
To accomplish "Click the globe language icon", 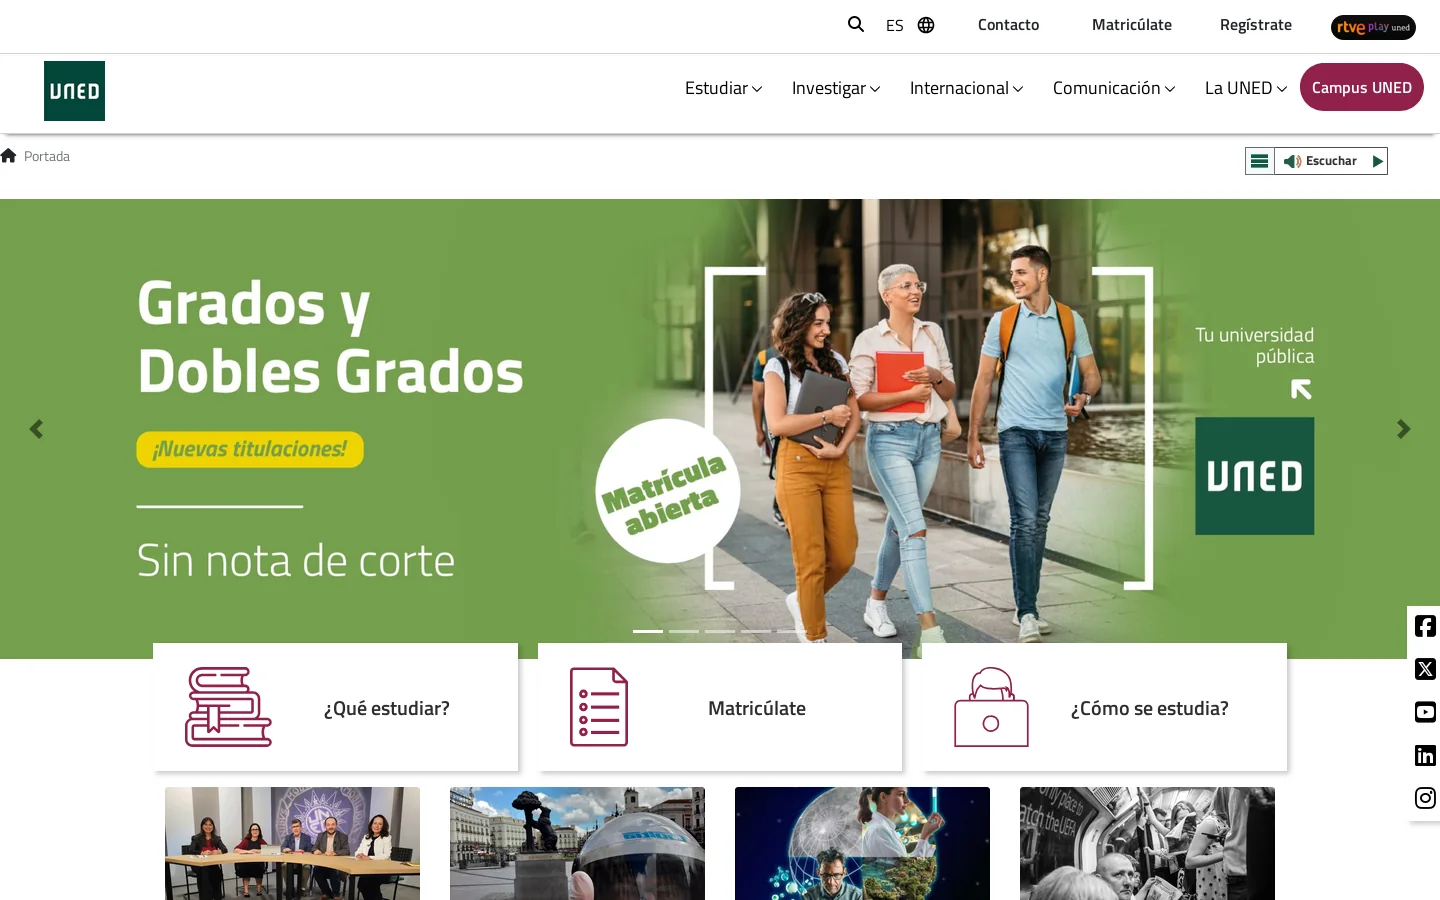I will (x=926, y=25).
